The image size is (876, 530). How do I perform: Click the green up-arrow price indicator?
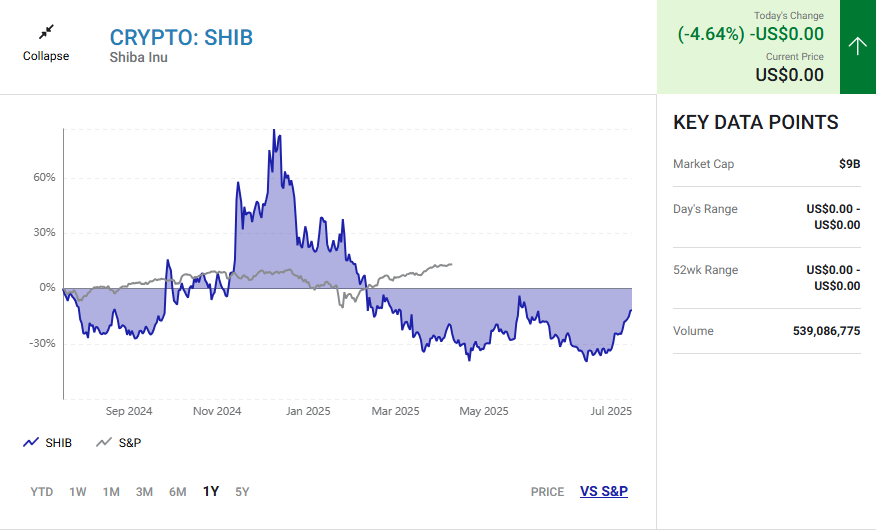pyautogui.click(x=858, y=46)
